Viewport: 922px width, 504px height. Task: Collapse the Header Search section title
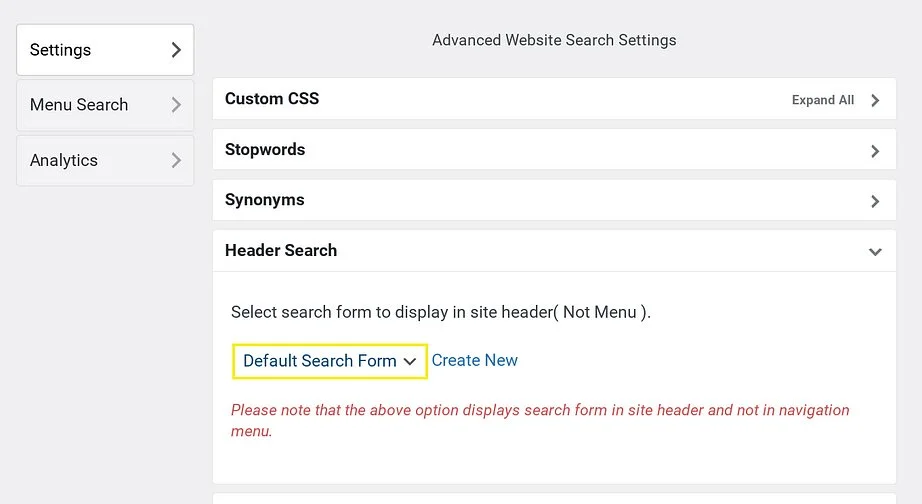point(281,251)
